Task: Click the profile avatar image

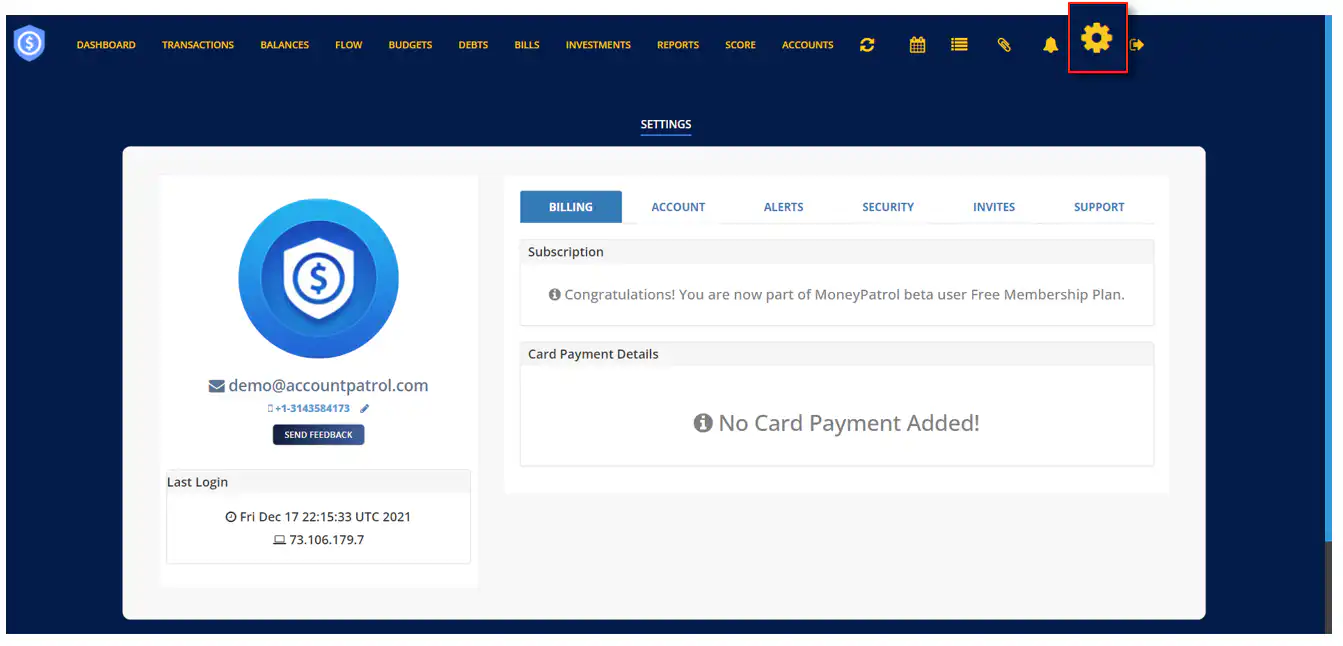Action: [318, 279]
